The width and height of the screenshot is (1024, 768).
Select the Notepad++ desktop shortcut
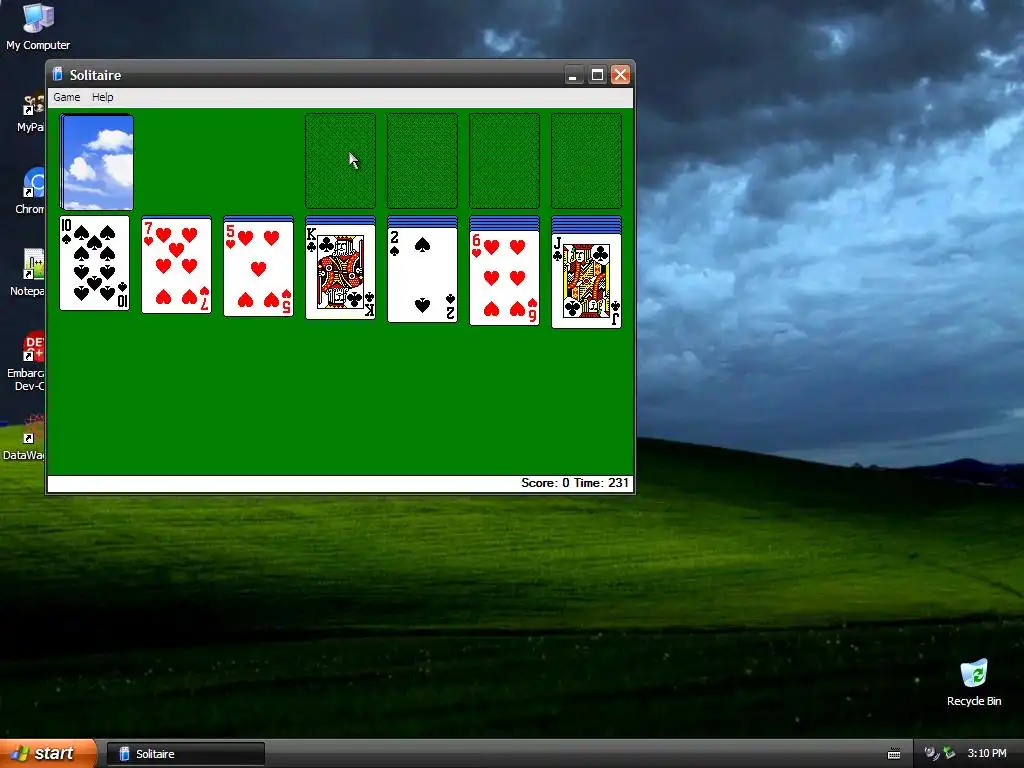pyautogui.click(x=27, y=273)
